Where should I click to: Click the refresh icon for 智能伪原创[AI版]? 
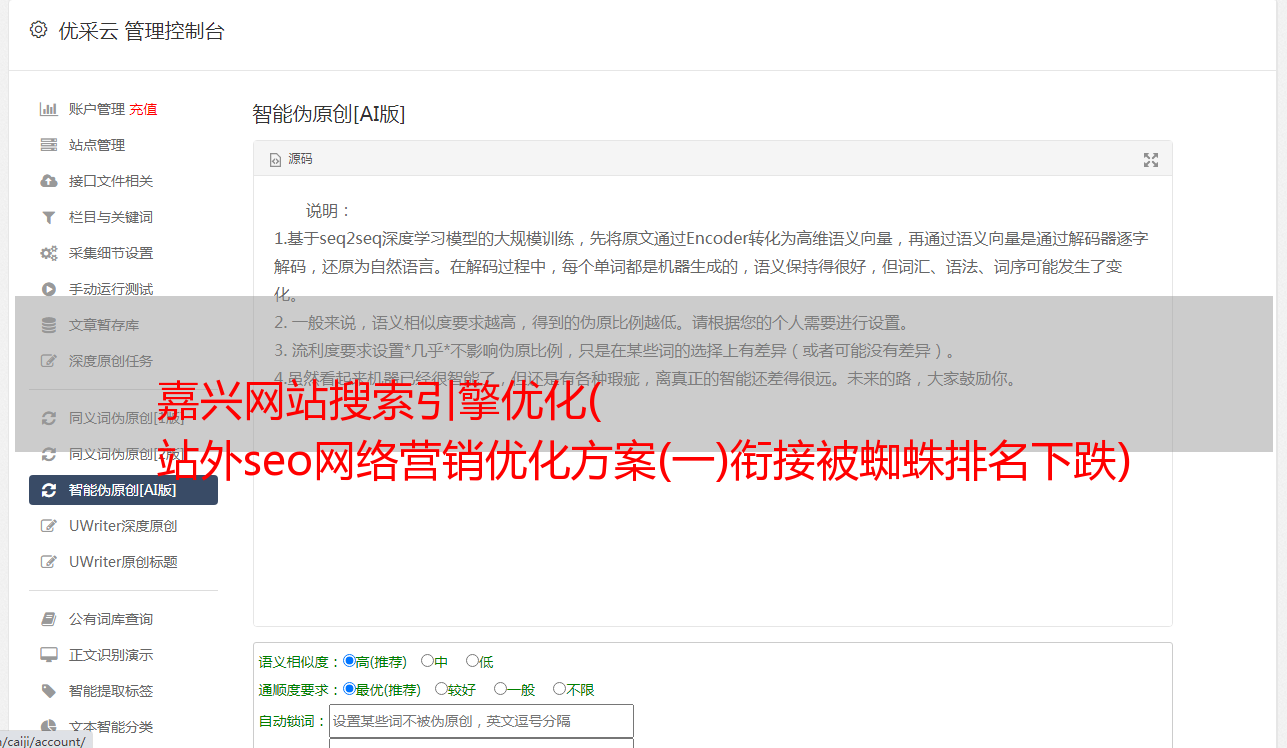48,490
